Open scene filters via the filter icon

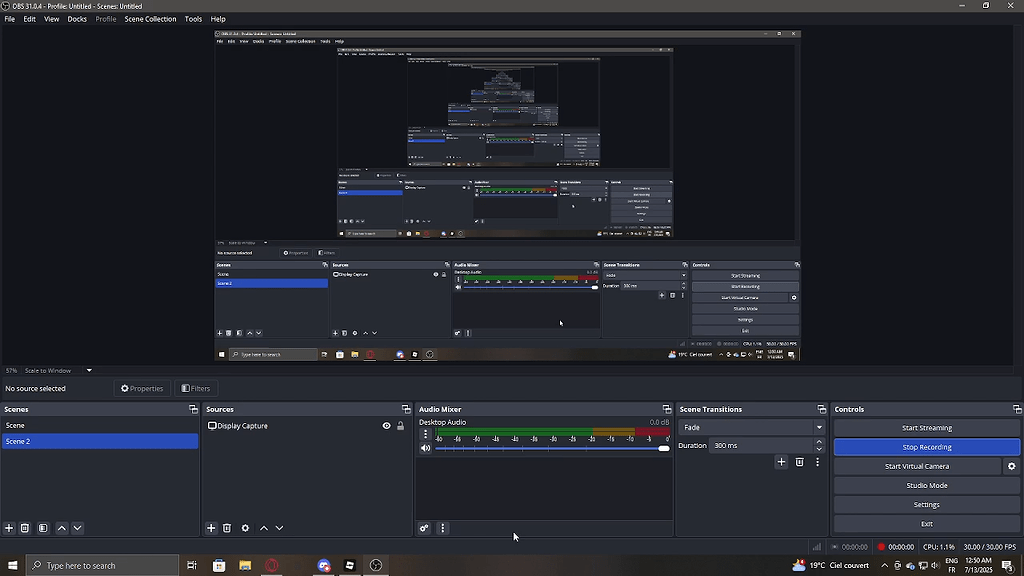coord(43,528)
